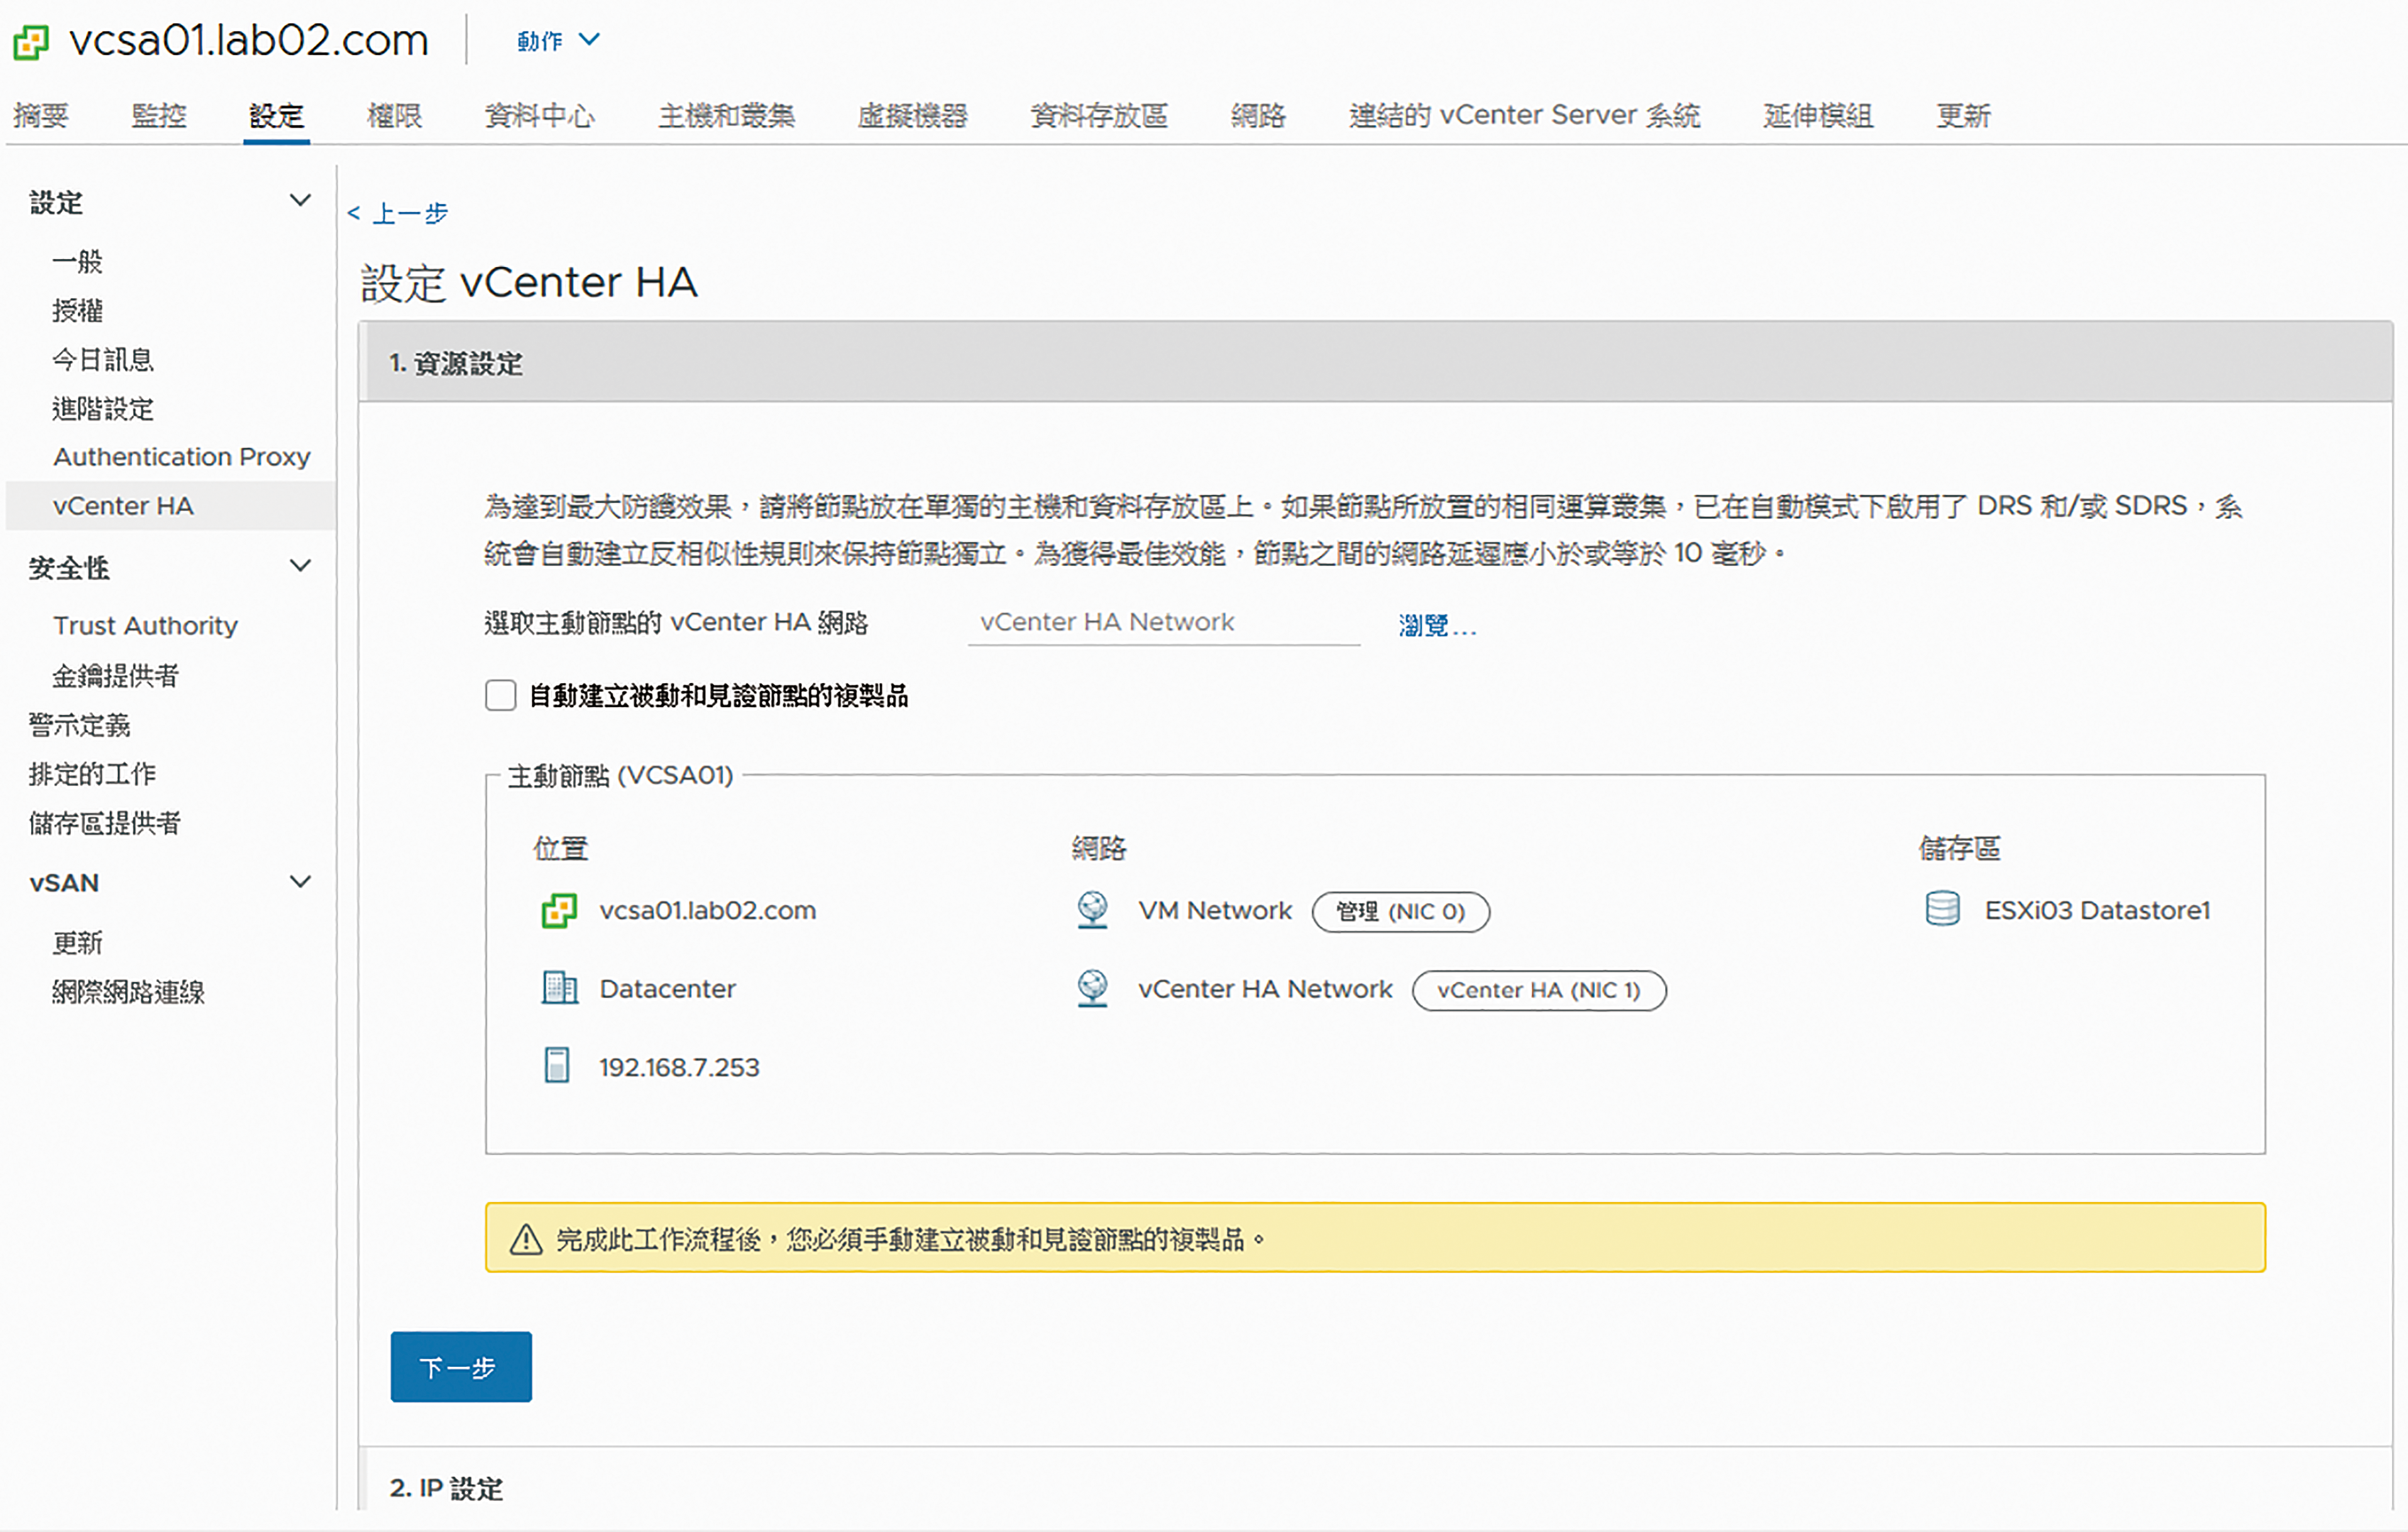Open the 權限 tab

394,115
